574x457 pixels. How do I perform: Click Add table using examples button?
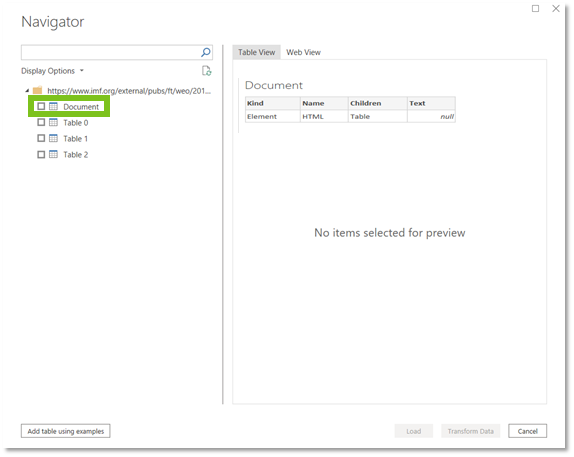click(66, 431)
